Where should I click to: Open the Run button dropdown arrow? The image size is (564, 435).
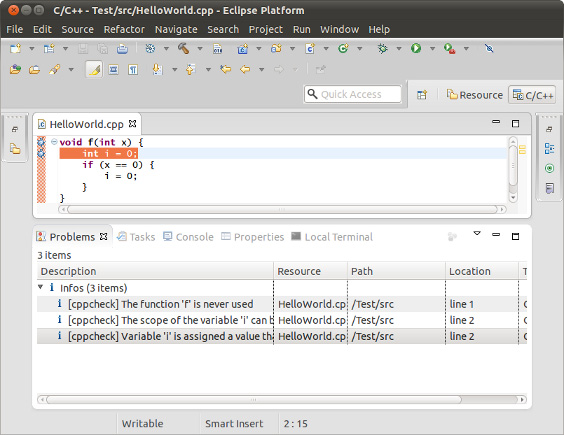click(432, 49)
